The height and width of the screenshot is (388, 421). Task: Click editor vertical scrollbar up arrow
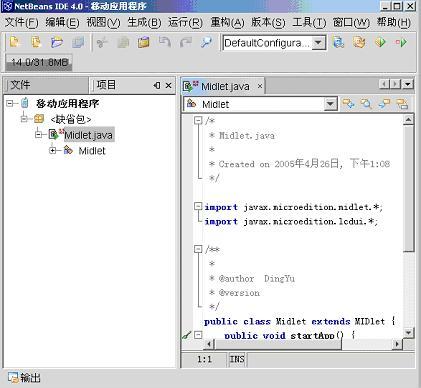(408, 120)
